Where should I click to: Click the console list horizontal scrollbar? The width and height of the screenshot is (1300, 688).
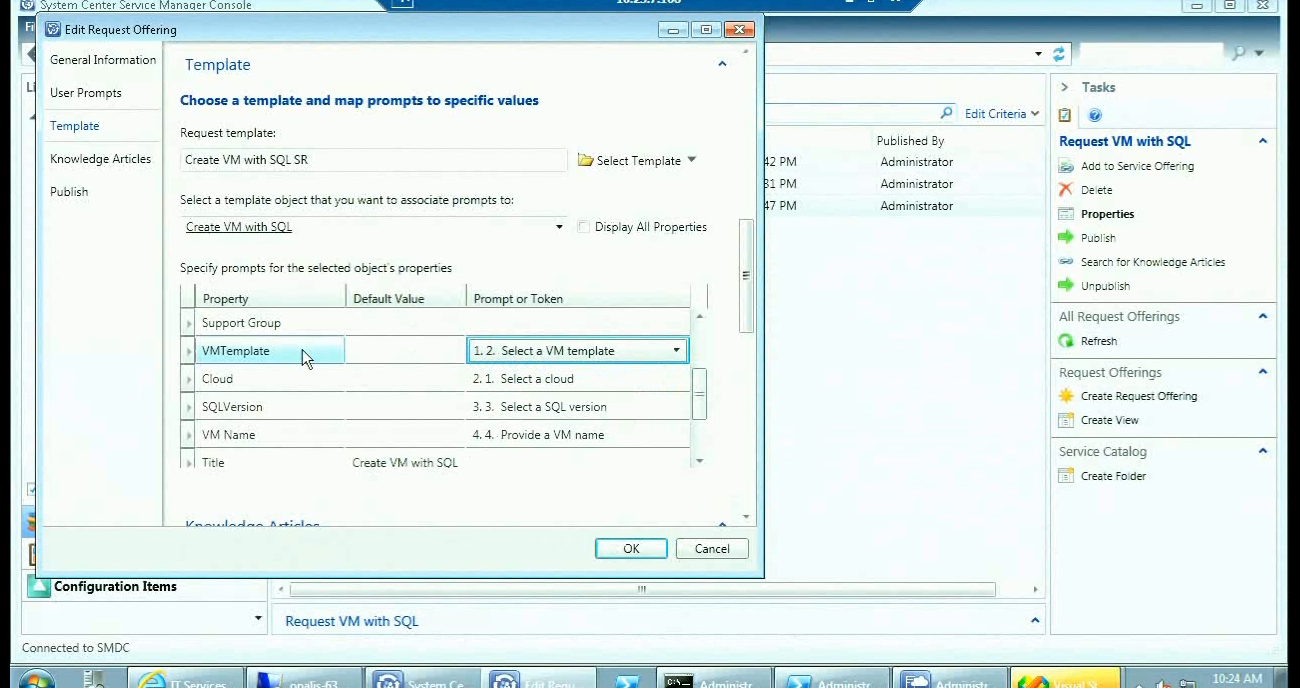(x=642, y=589)
